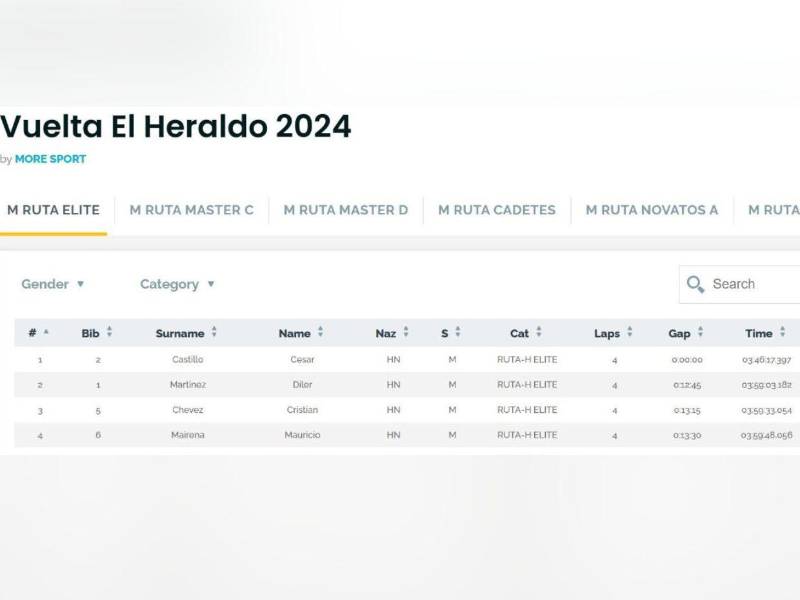This screenshot has width=800, height=600.
Task: Click into the Search input field
Action: coord(752,284)
